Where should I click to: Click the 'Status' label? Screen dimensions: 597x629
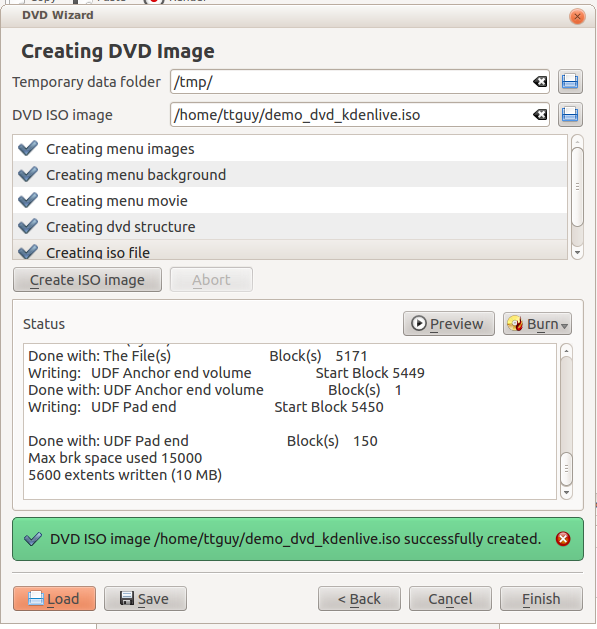pyautogui.click(x=44, y=324)
